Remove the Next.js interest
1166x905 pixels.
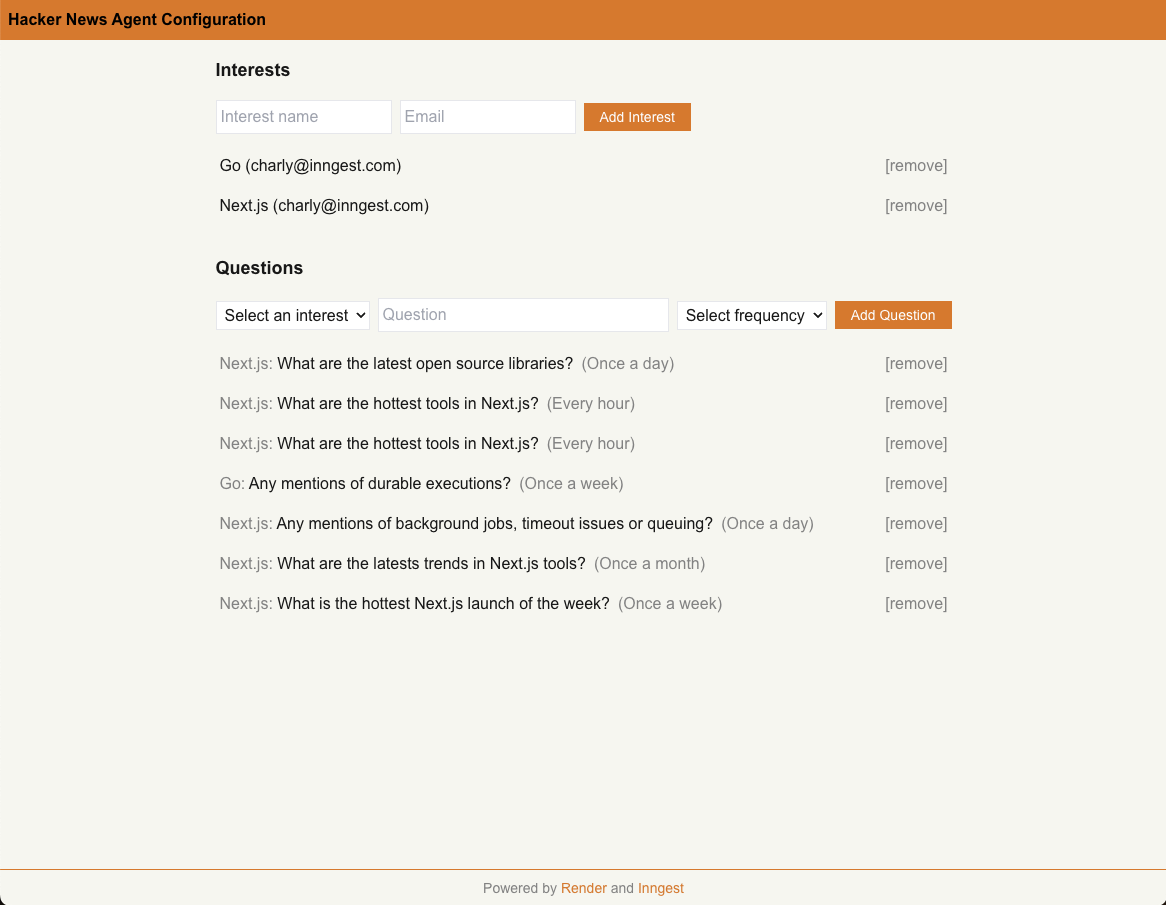916,206
